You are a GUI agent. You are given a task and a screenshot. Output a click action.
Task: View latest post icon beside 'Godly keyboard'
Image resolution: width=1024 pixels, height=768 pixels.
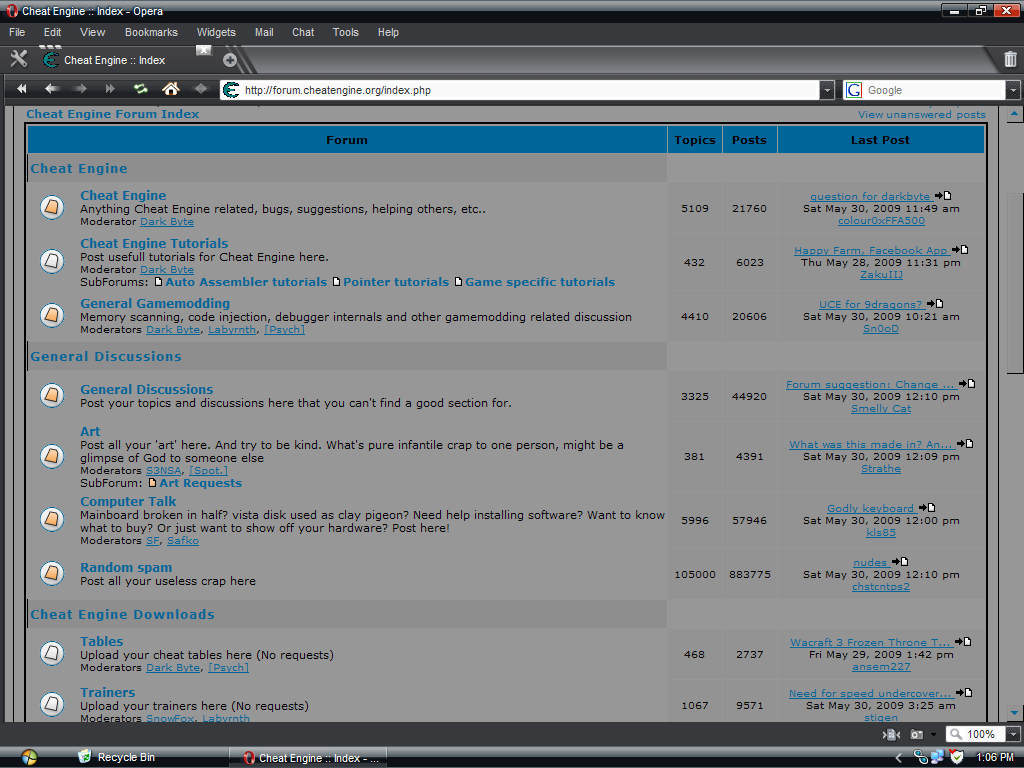pos(927,507)
